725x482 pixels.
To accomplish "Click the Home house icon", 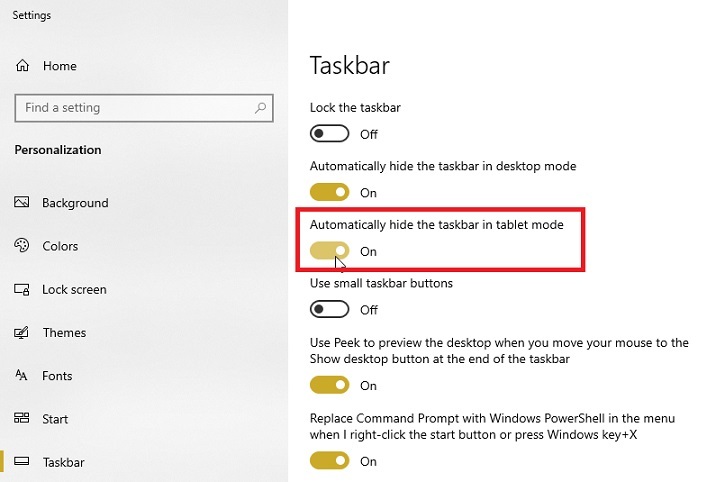I will coord(22,66).
